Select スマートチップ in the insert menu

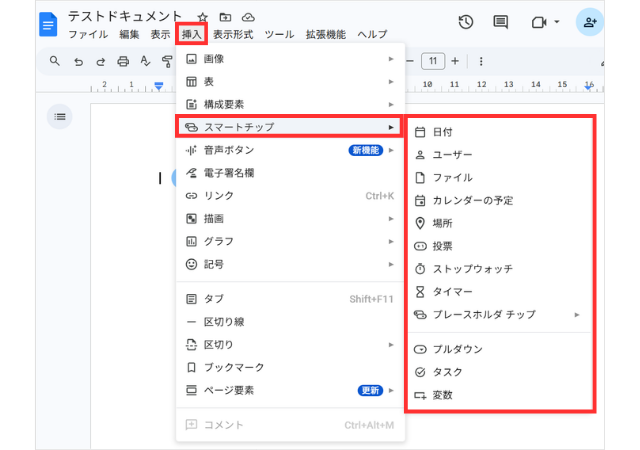pos(290,127)
